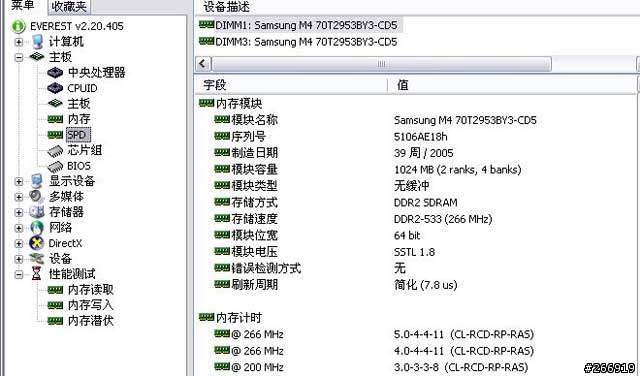Click the 多媒体 speaker icon

[x=37, y=196]
